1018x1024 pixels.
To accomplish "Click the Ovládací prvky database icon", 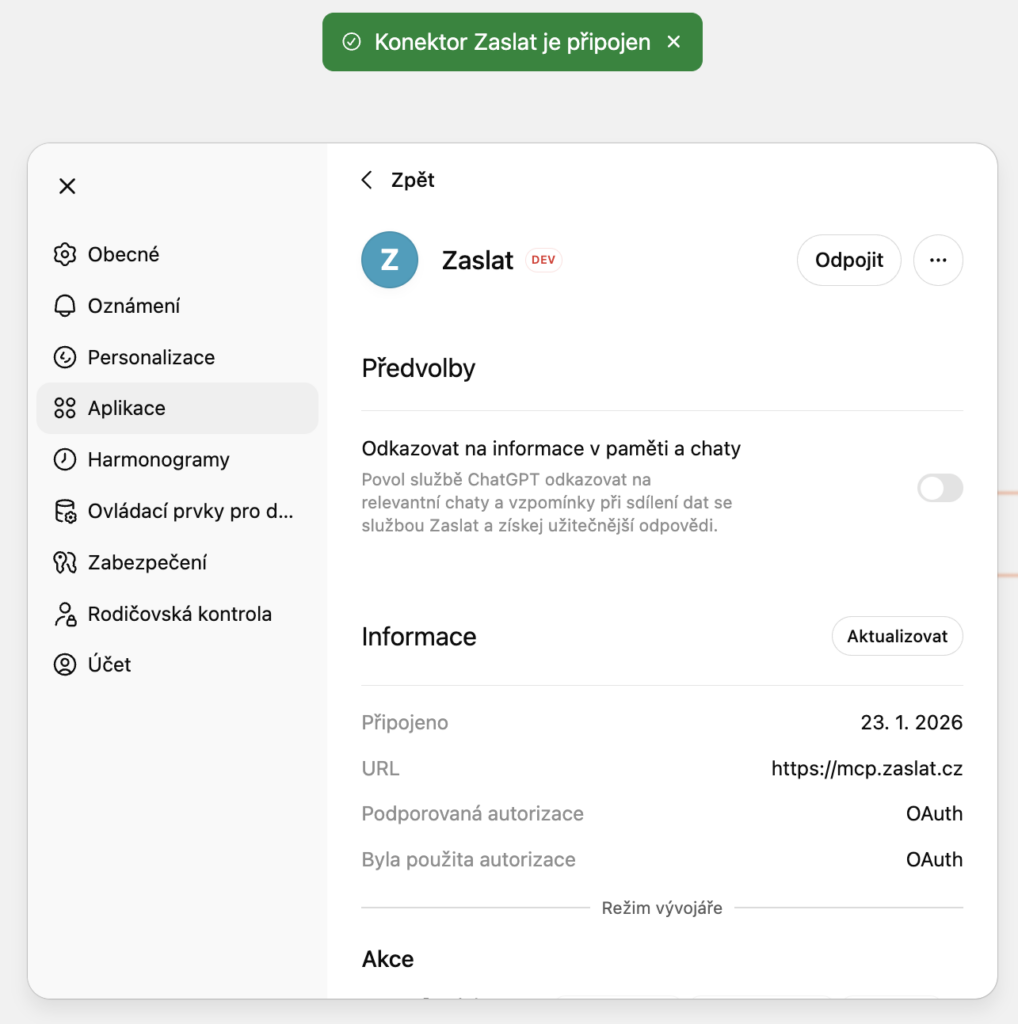I will click(x=65, y=511).
